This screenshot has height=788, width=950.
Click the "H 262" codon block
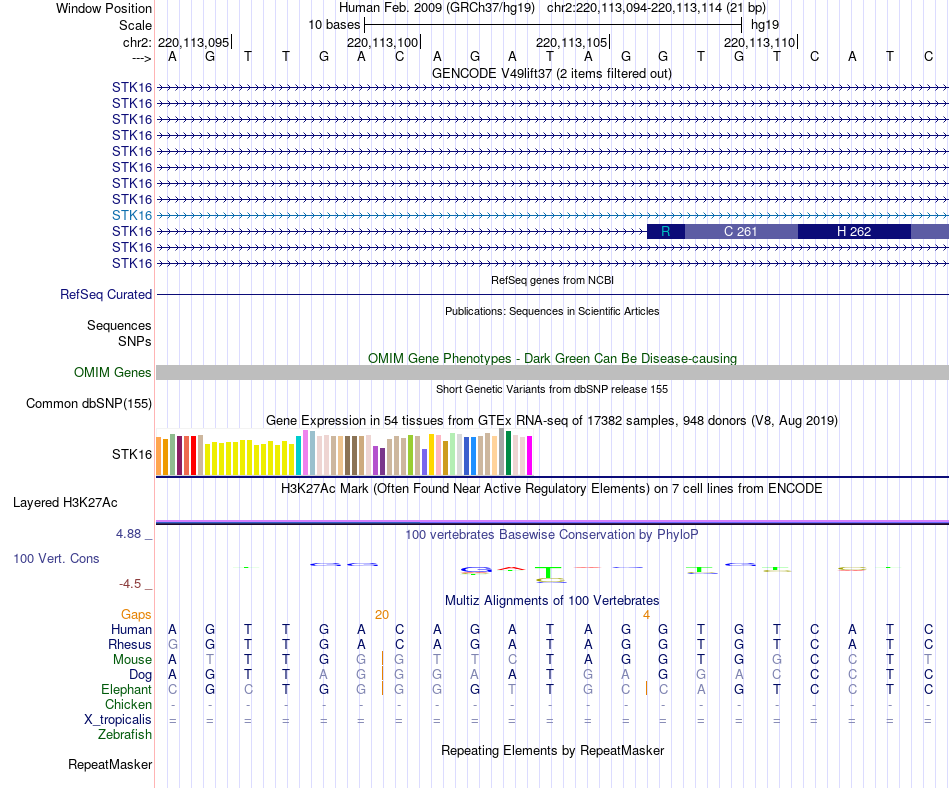click(854, 231)
